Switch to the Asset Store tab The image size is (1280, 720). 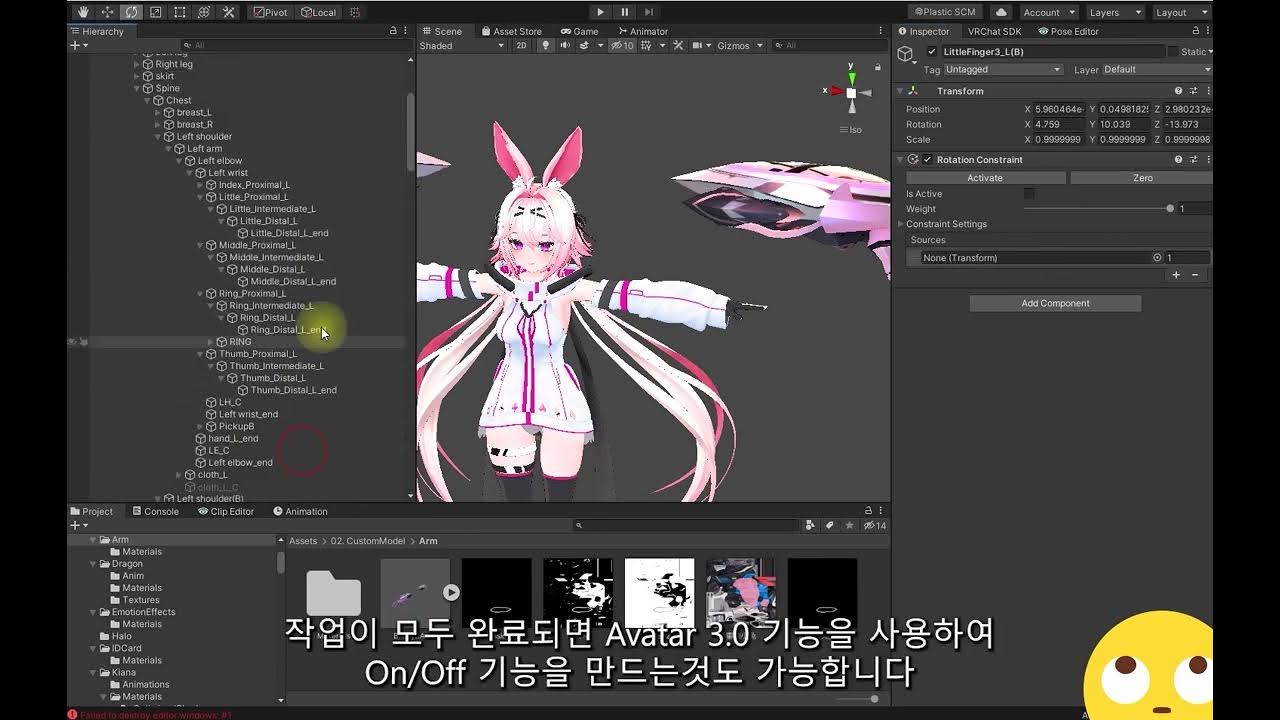[511, 31]
